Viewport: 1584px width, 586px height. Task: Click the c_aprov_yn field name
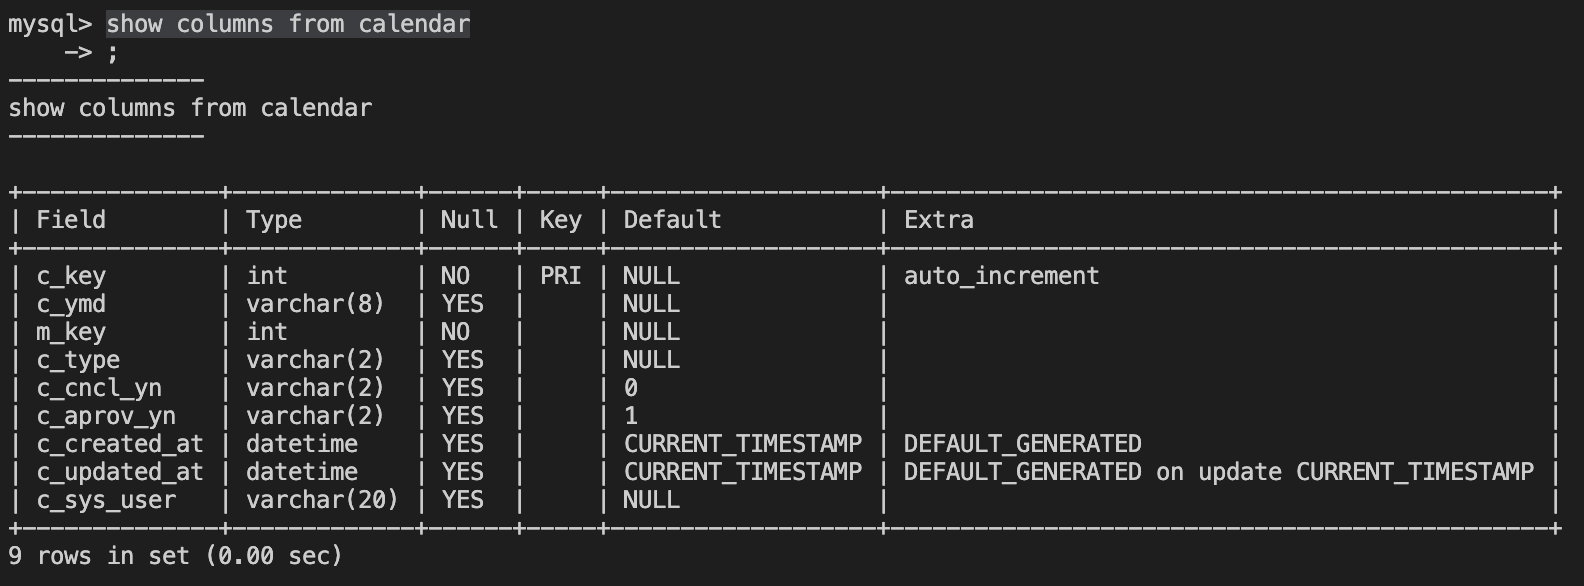click(x=106, y=416)
